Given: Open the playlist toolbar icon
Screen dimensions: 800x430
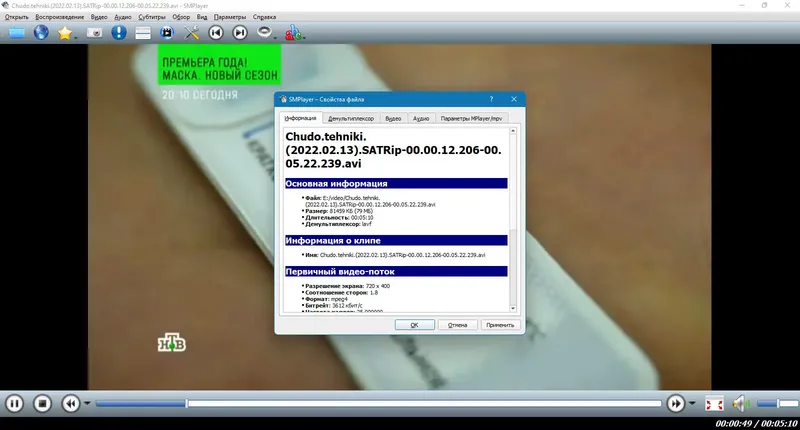Looking at the screenshot, I should 143,33.
